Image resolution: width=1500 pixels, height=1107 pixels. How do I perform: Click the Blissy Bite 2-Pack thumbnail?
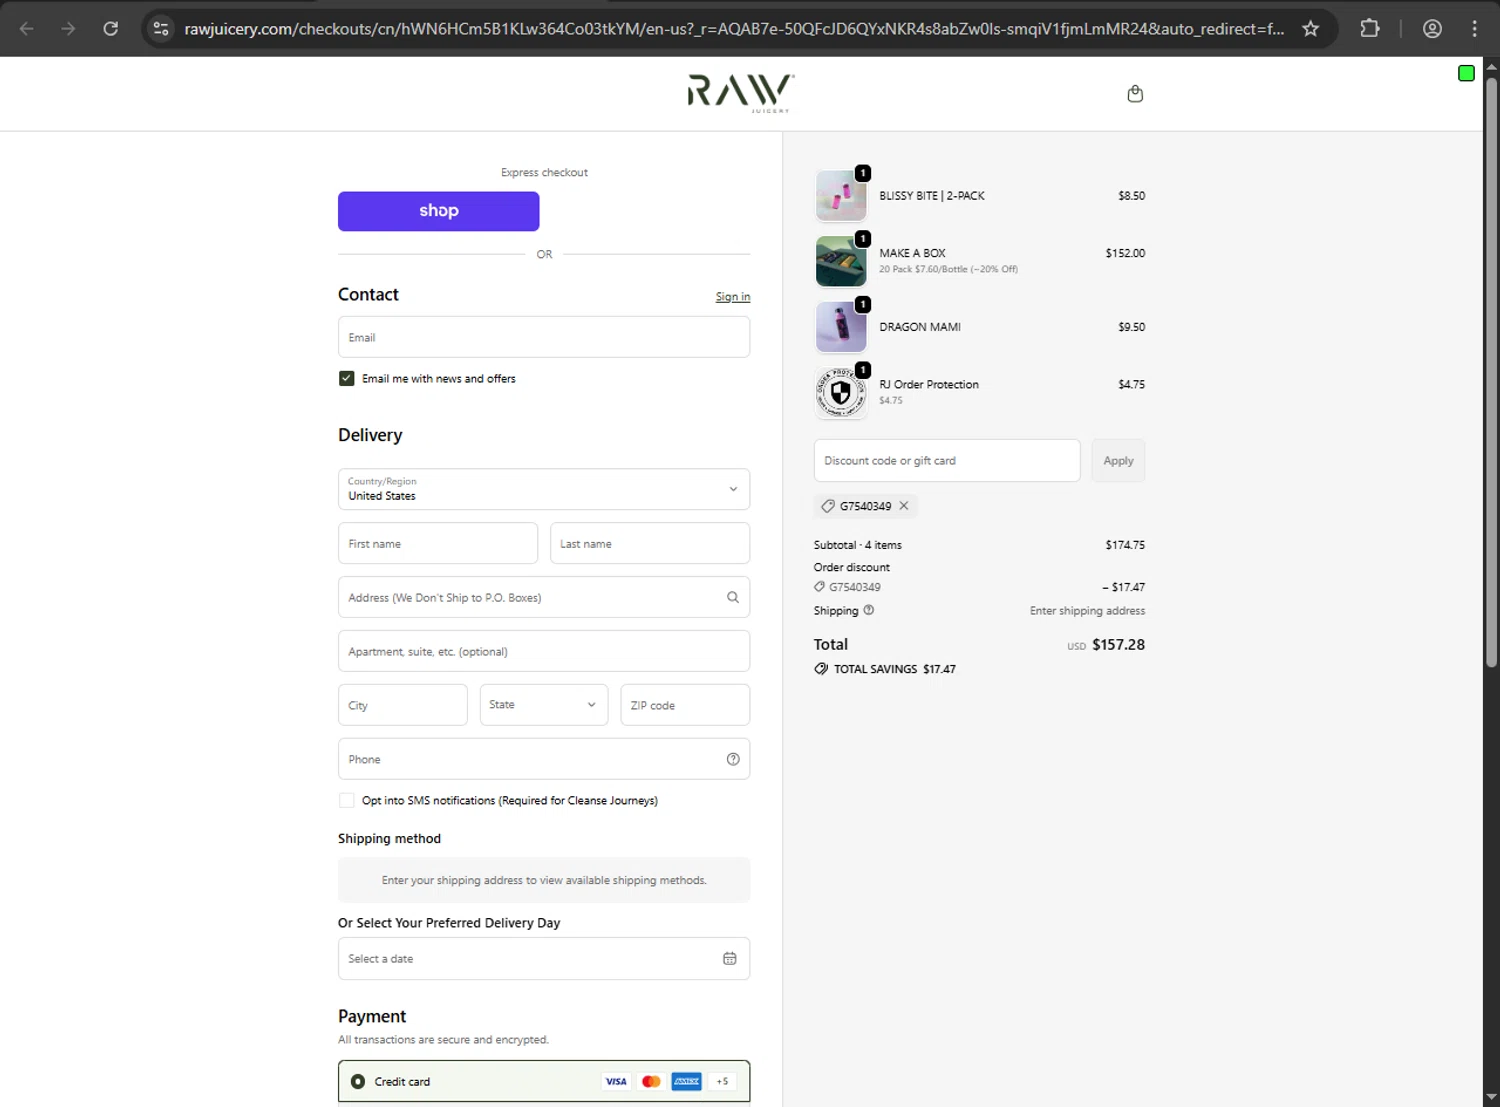tap(841, 196)
